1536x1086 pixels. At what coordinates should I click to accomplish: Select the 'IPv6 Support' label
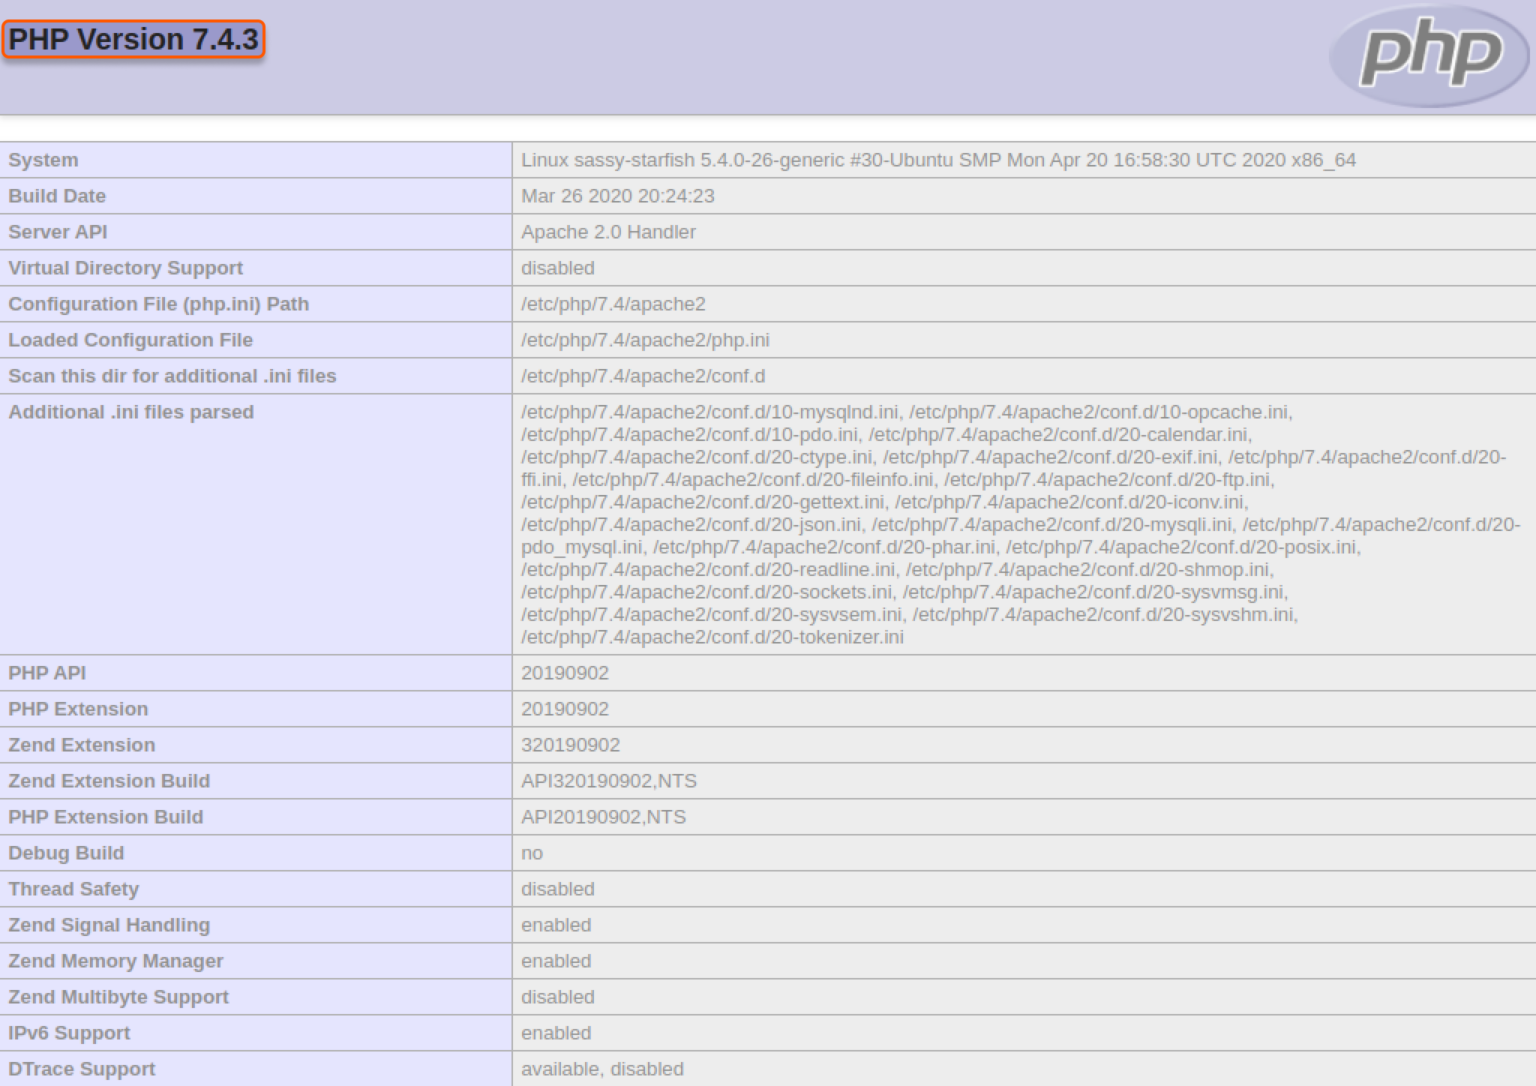(69, 1033)
